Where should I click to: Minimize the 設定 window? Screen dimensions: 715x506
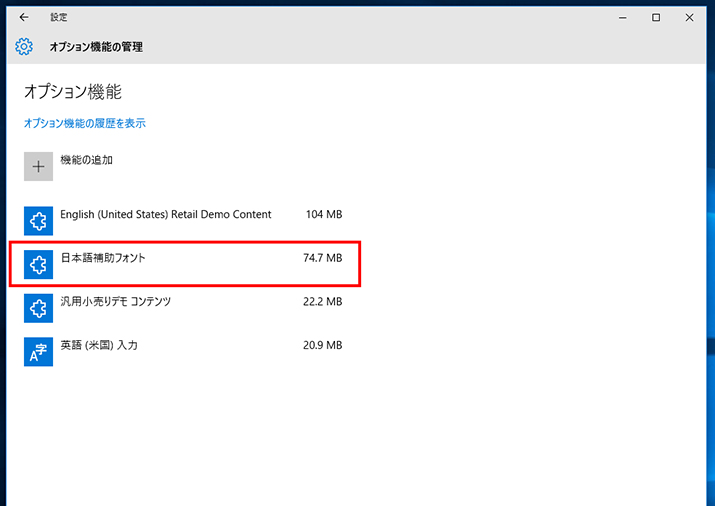point(622,17)
